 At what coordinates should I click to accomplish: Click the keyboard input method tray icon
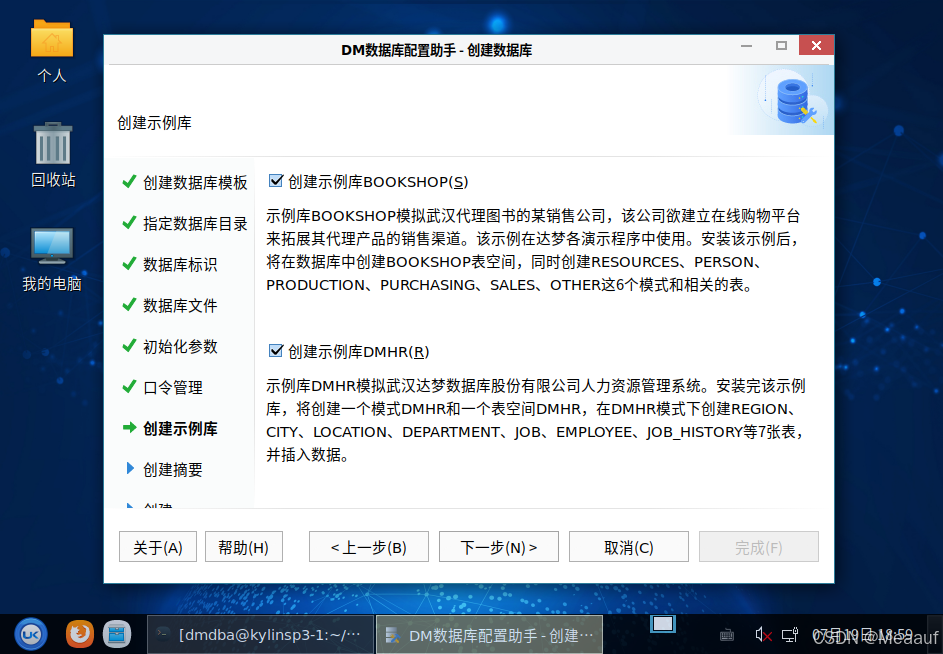[x=726, y=635]
